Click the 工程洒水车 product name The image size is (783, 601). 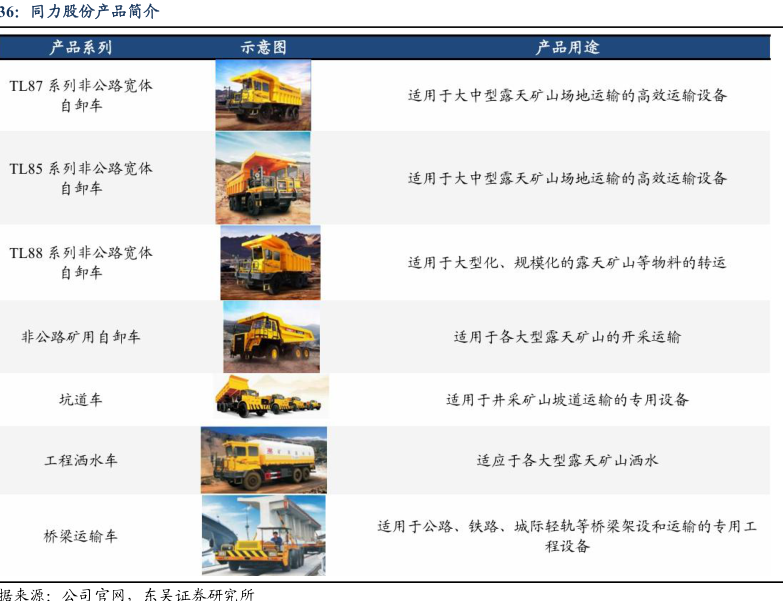coord(81,460)
